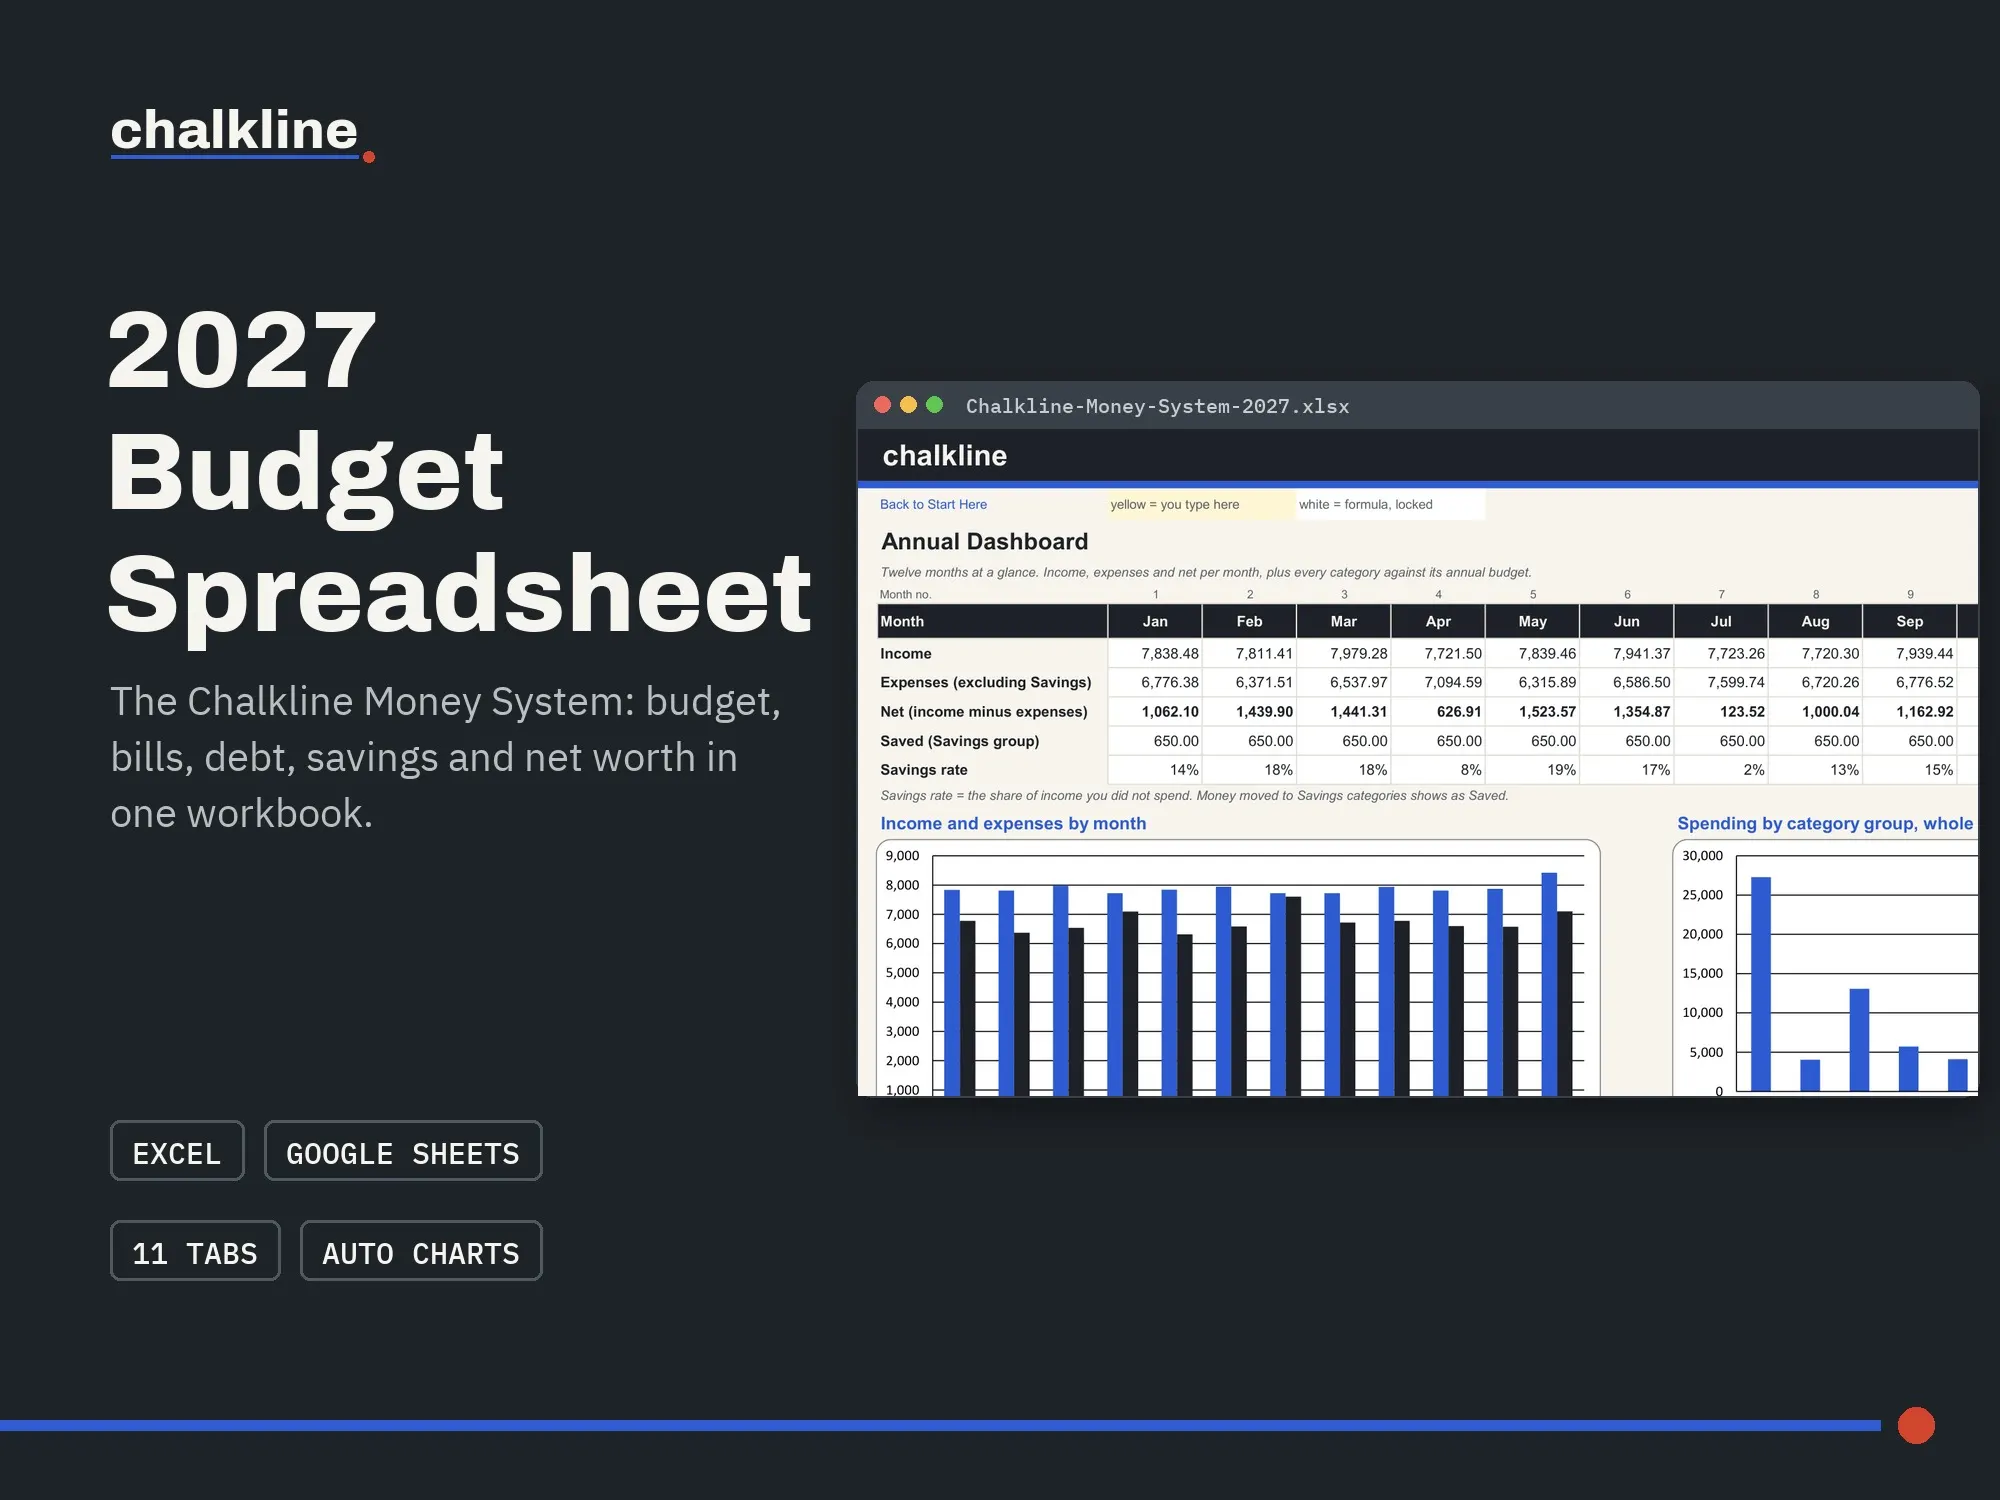Select the Aug column header

[x=1815, y=621]
